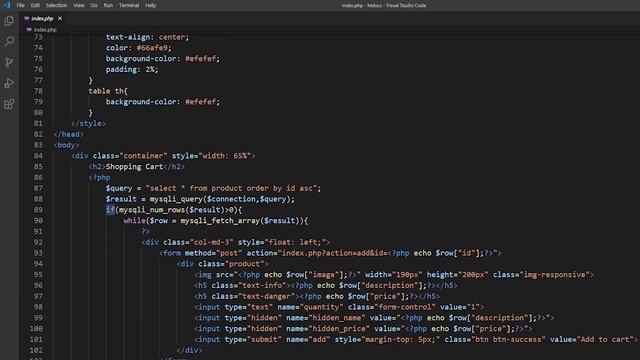Click 'col-md-3' class value on line 92

211,242
